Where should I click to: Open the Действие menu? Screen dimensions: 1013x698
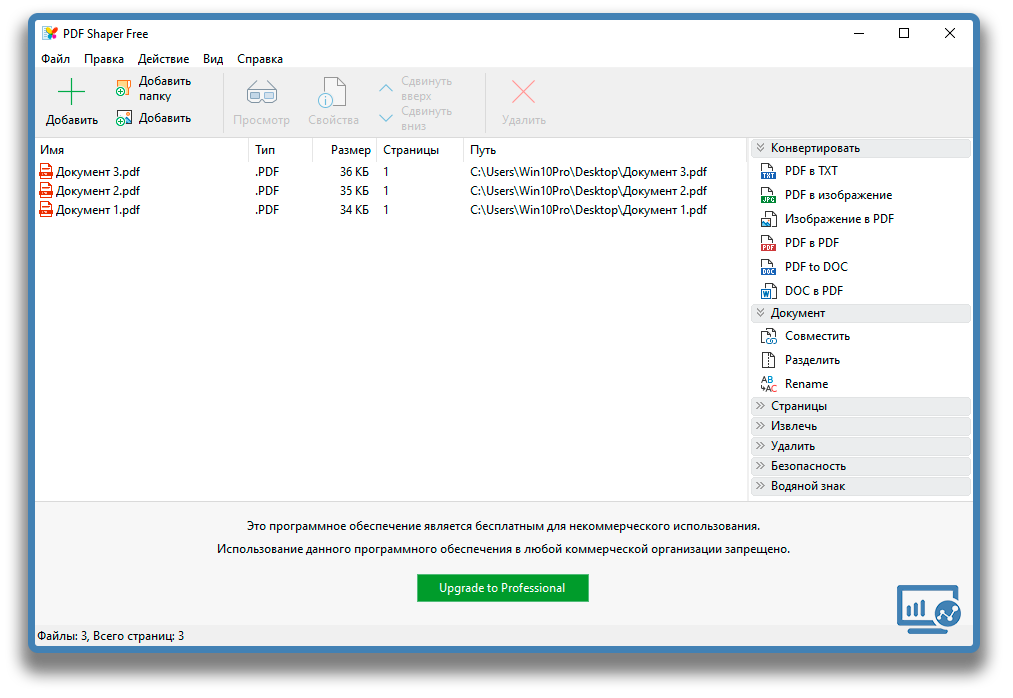pyautogui.click(x=163, y=59)
